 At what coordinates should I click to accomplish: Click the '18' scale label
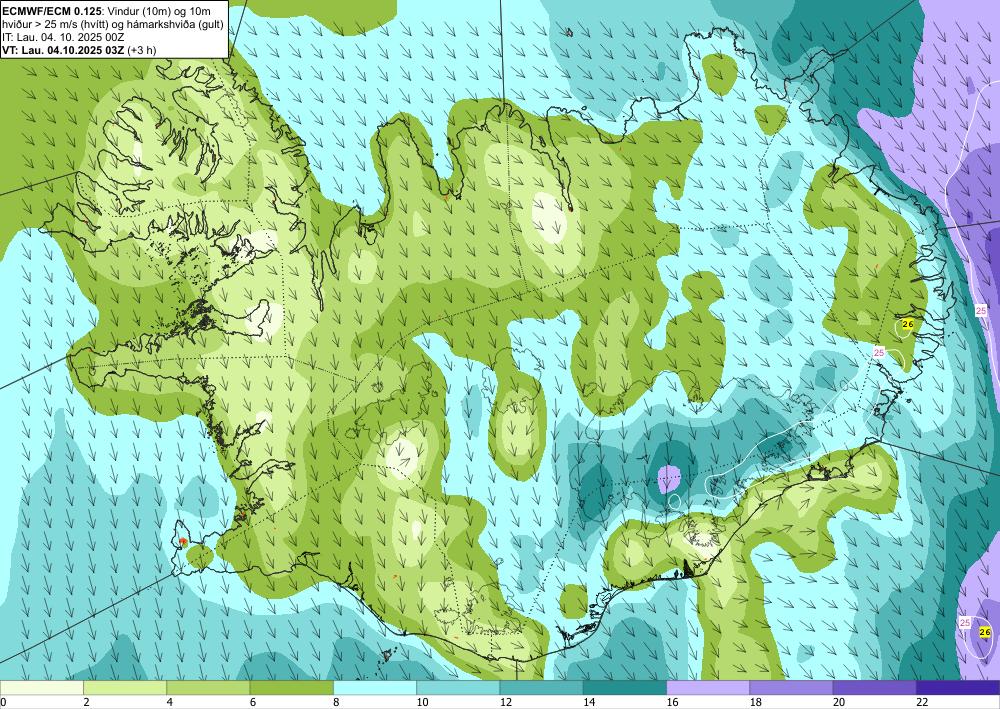[756, 702]
